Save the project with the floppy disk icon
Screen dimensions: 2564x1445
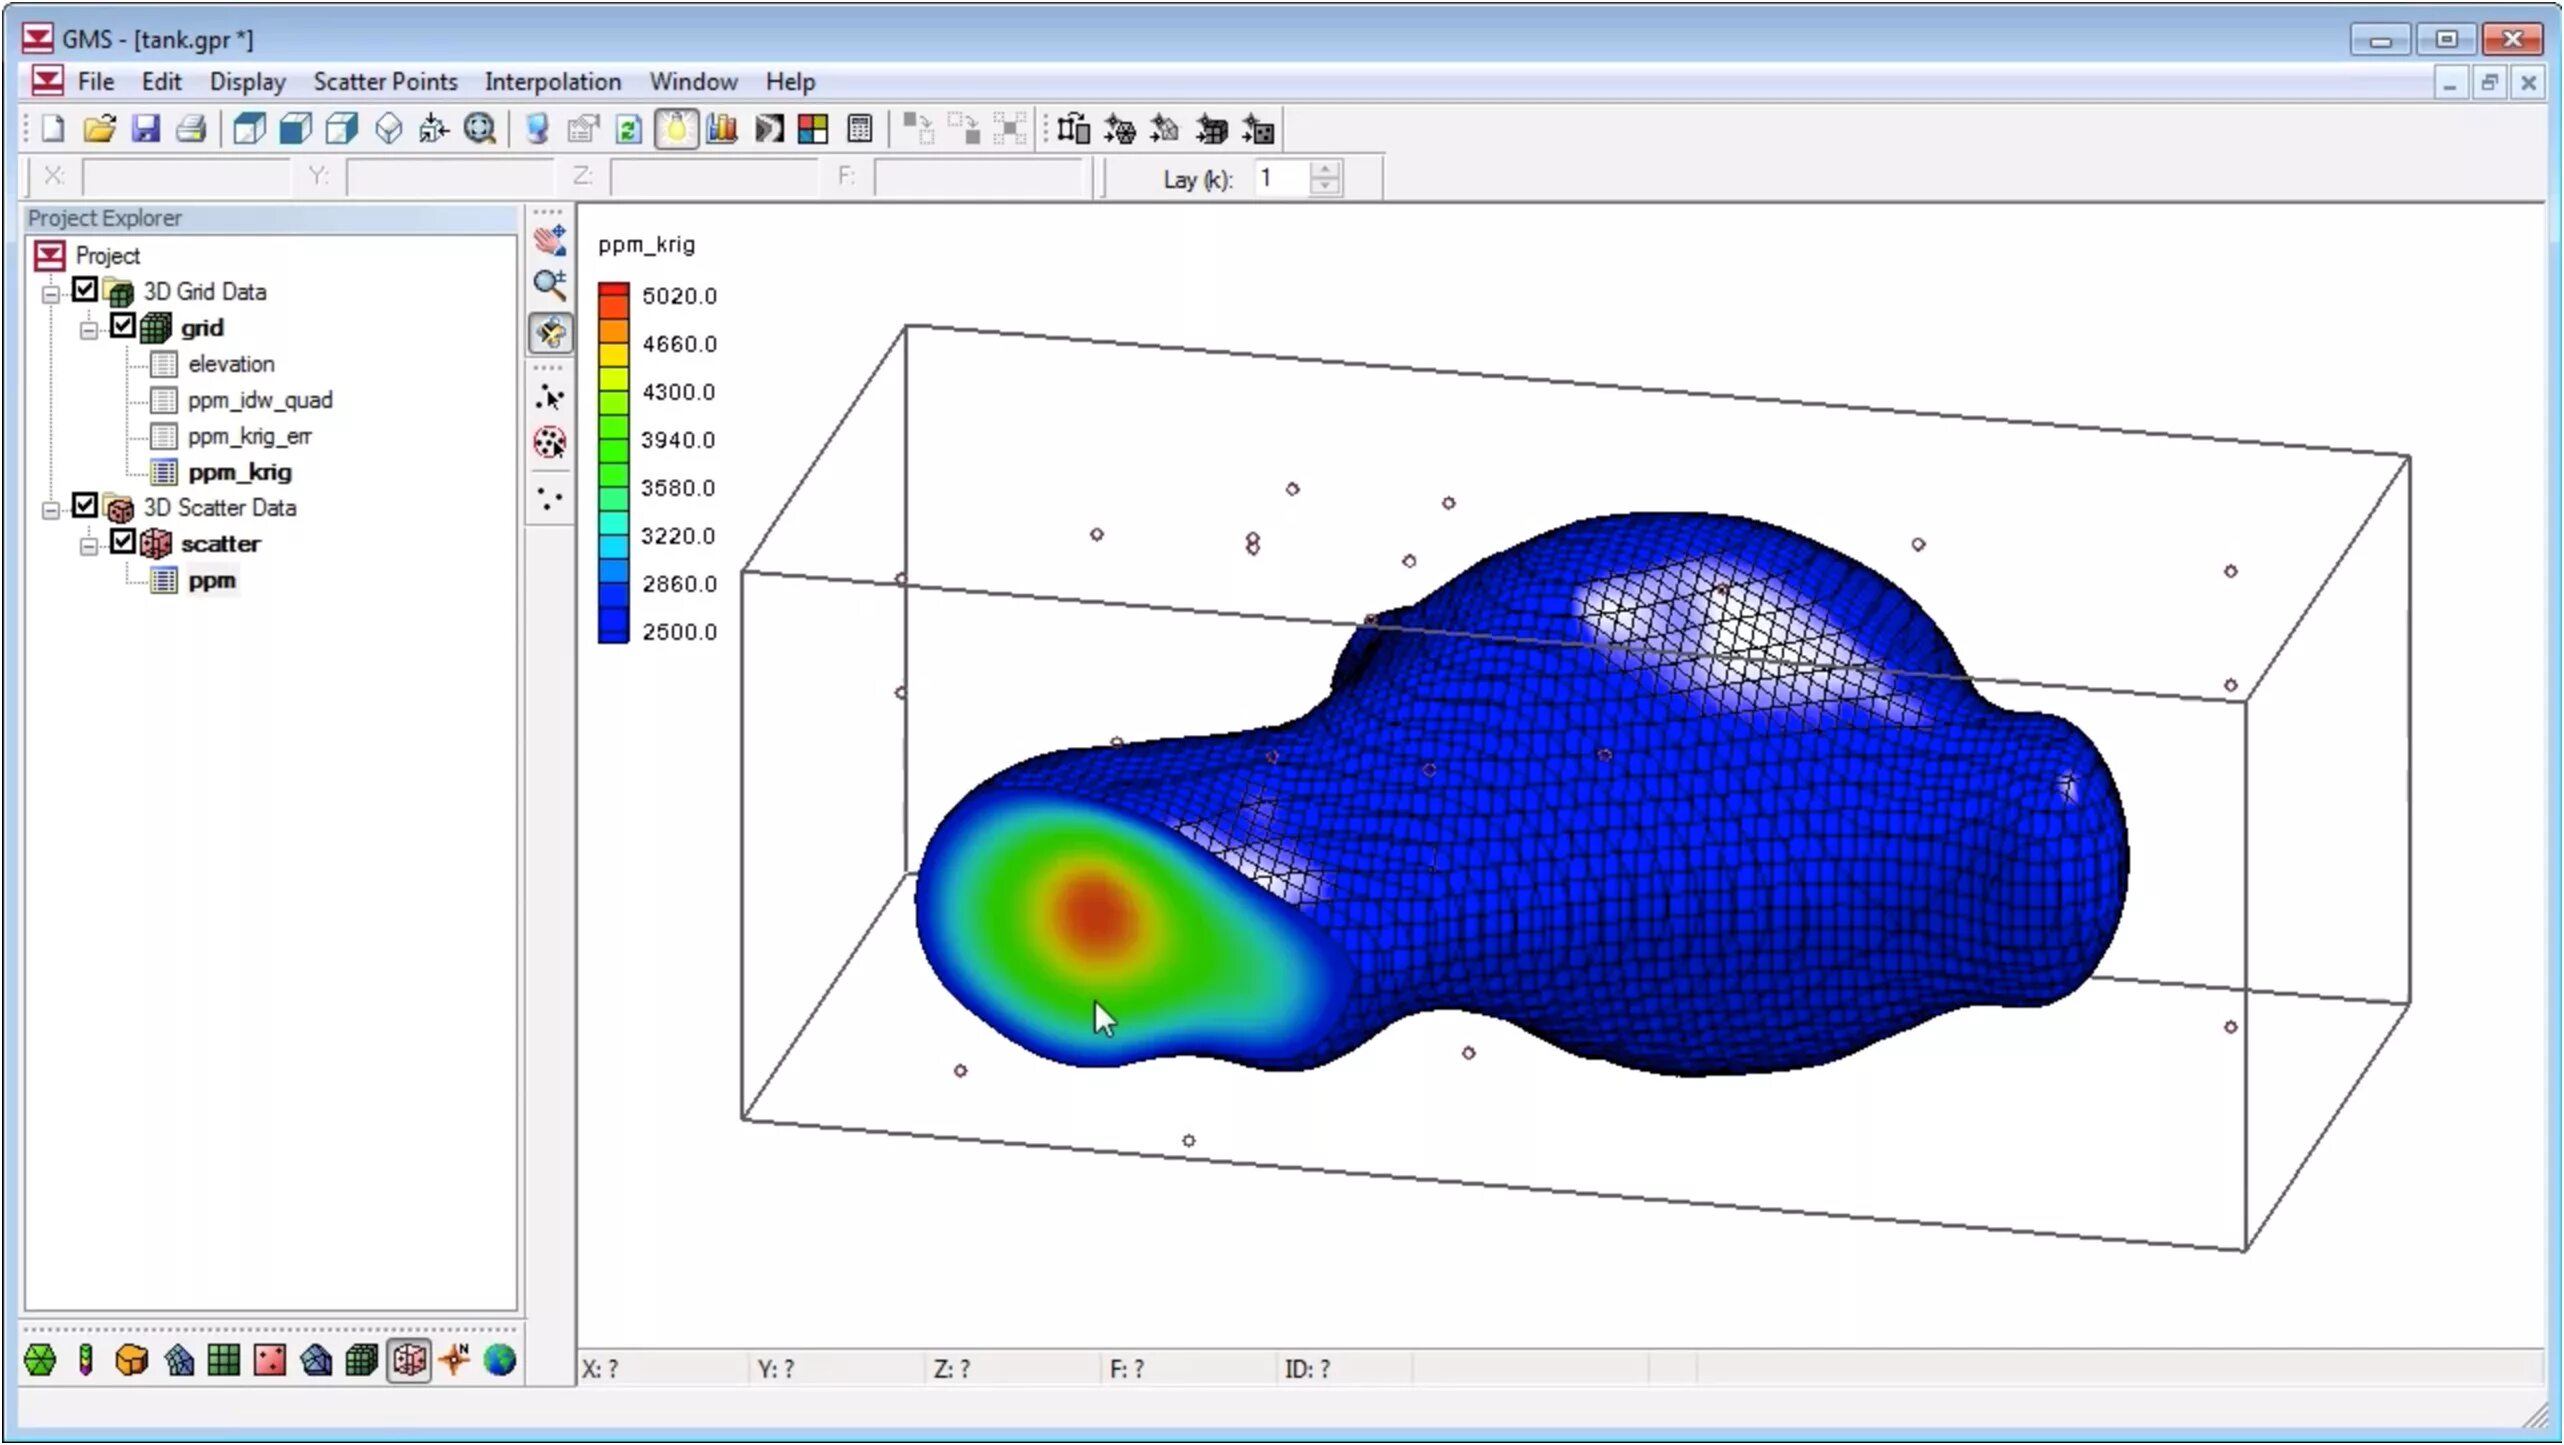pyautogui.click(x=146, y=129)
